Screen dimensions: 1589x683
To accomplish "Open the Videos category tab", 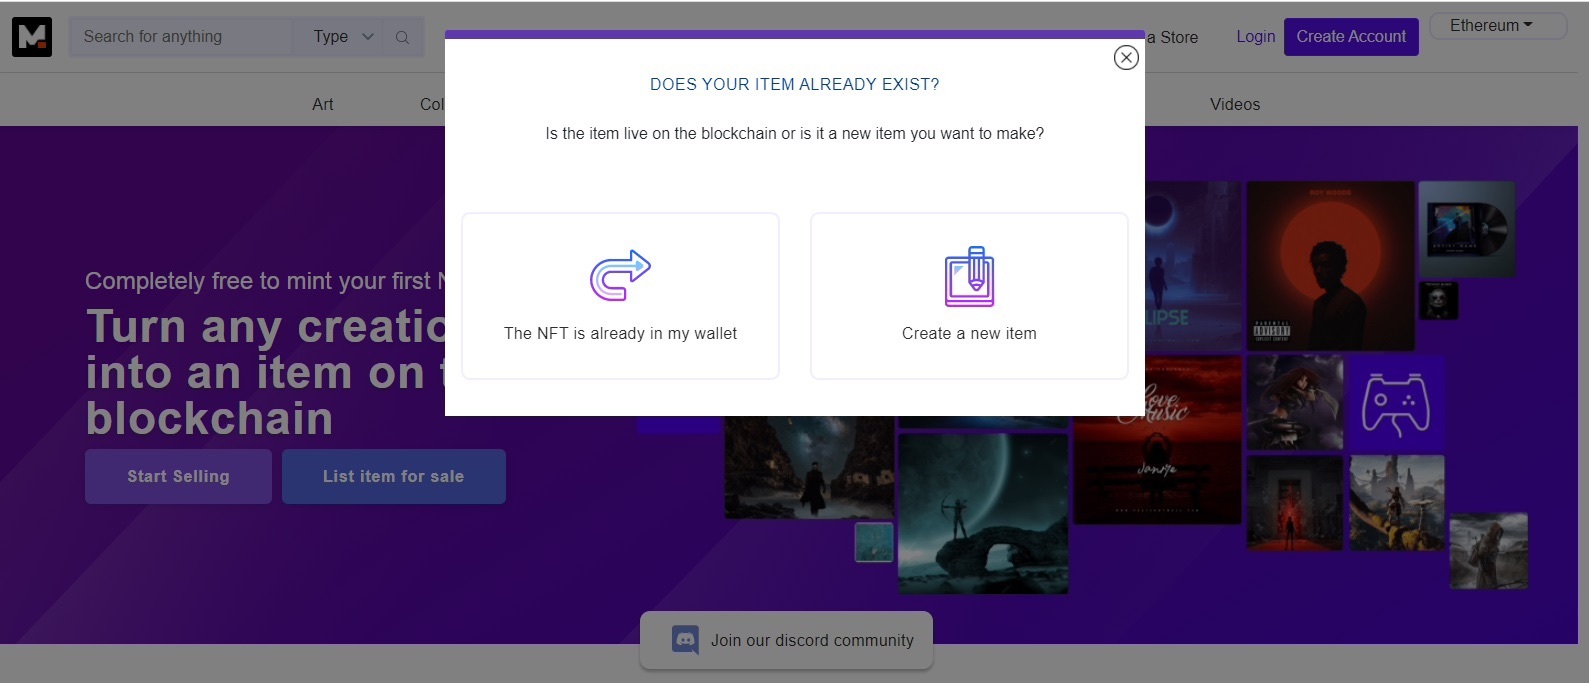I will (1235, 104).
